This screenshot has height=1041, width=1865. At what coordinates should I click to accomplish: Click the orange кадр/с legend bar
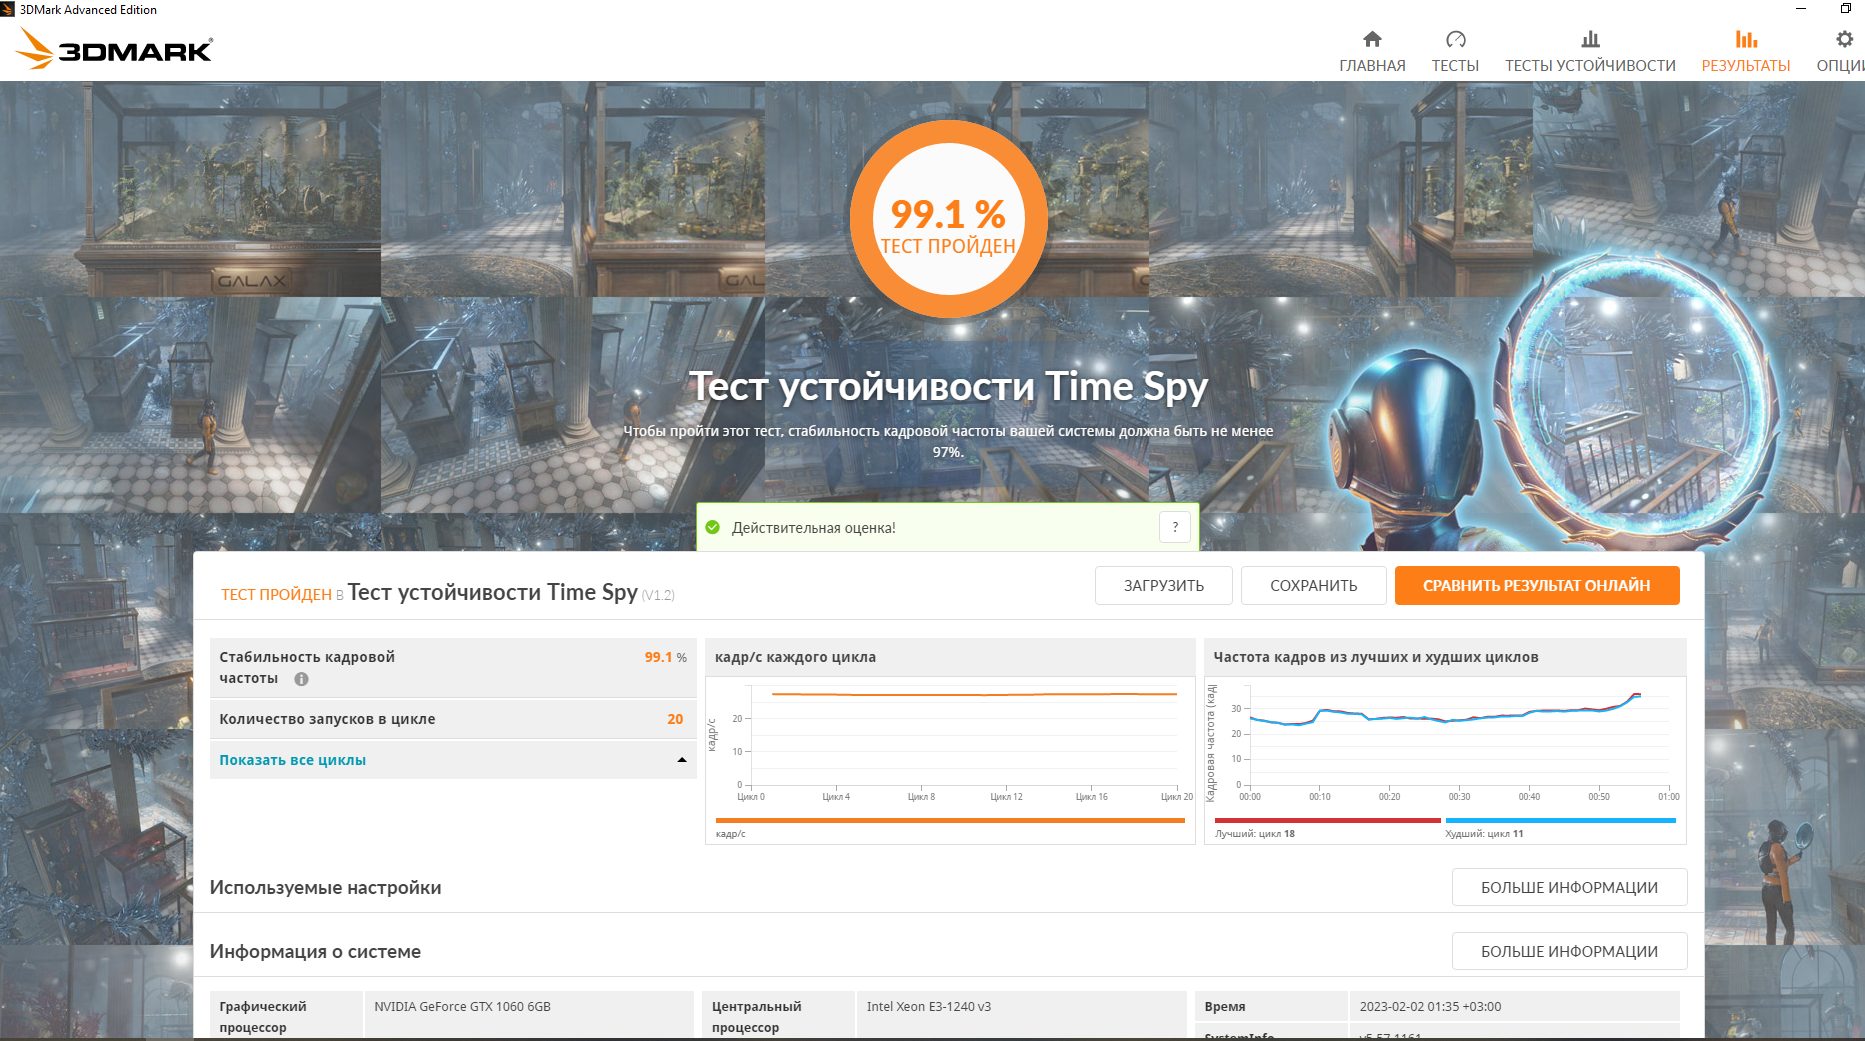click(950, 821)
